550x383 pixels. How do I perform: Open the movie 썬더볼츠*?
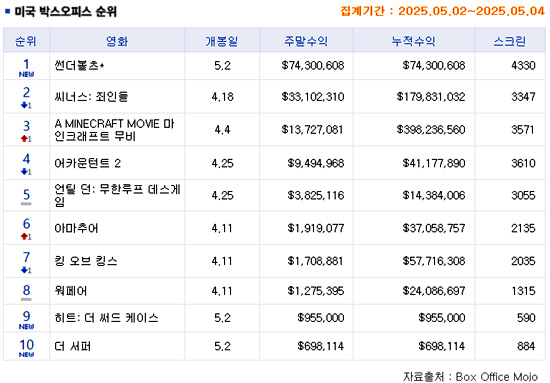pyautogui.click(x=80, y=66)
